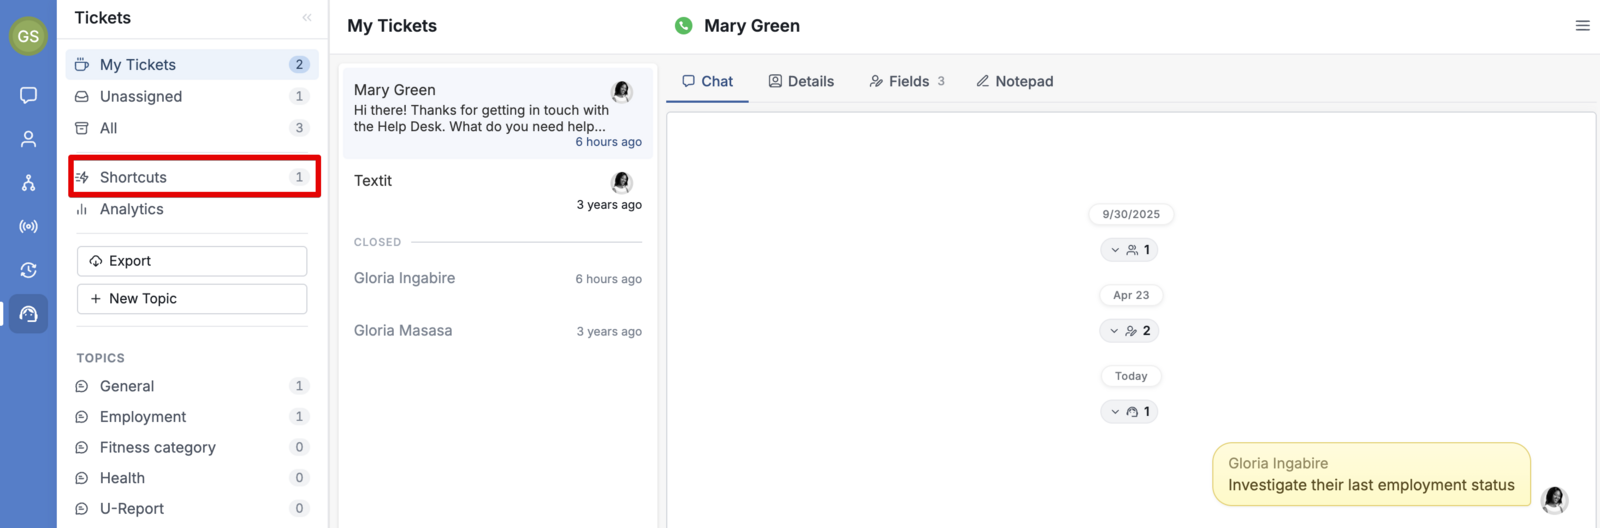
Task: Open Shortcuts in the tickets menu
Action: pyautogui.click(x=194, y=177)
